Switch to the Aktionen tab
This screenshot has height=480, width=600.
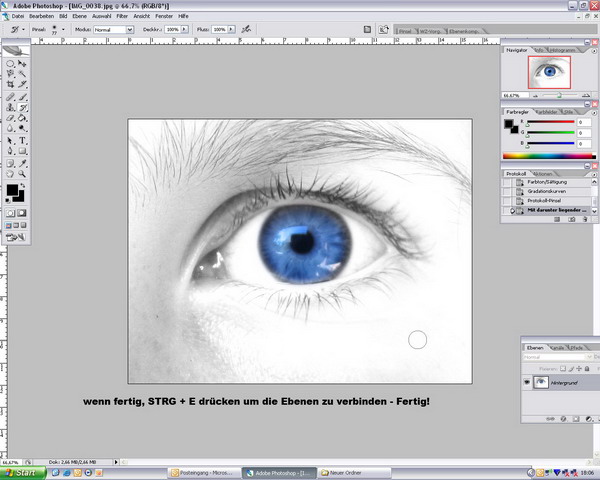coord(542,174)
